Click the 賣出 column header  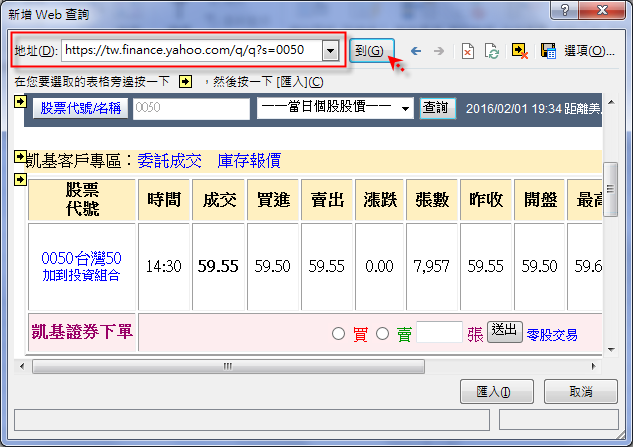pyautogui.click(x=327, y=200)
